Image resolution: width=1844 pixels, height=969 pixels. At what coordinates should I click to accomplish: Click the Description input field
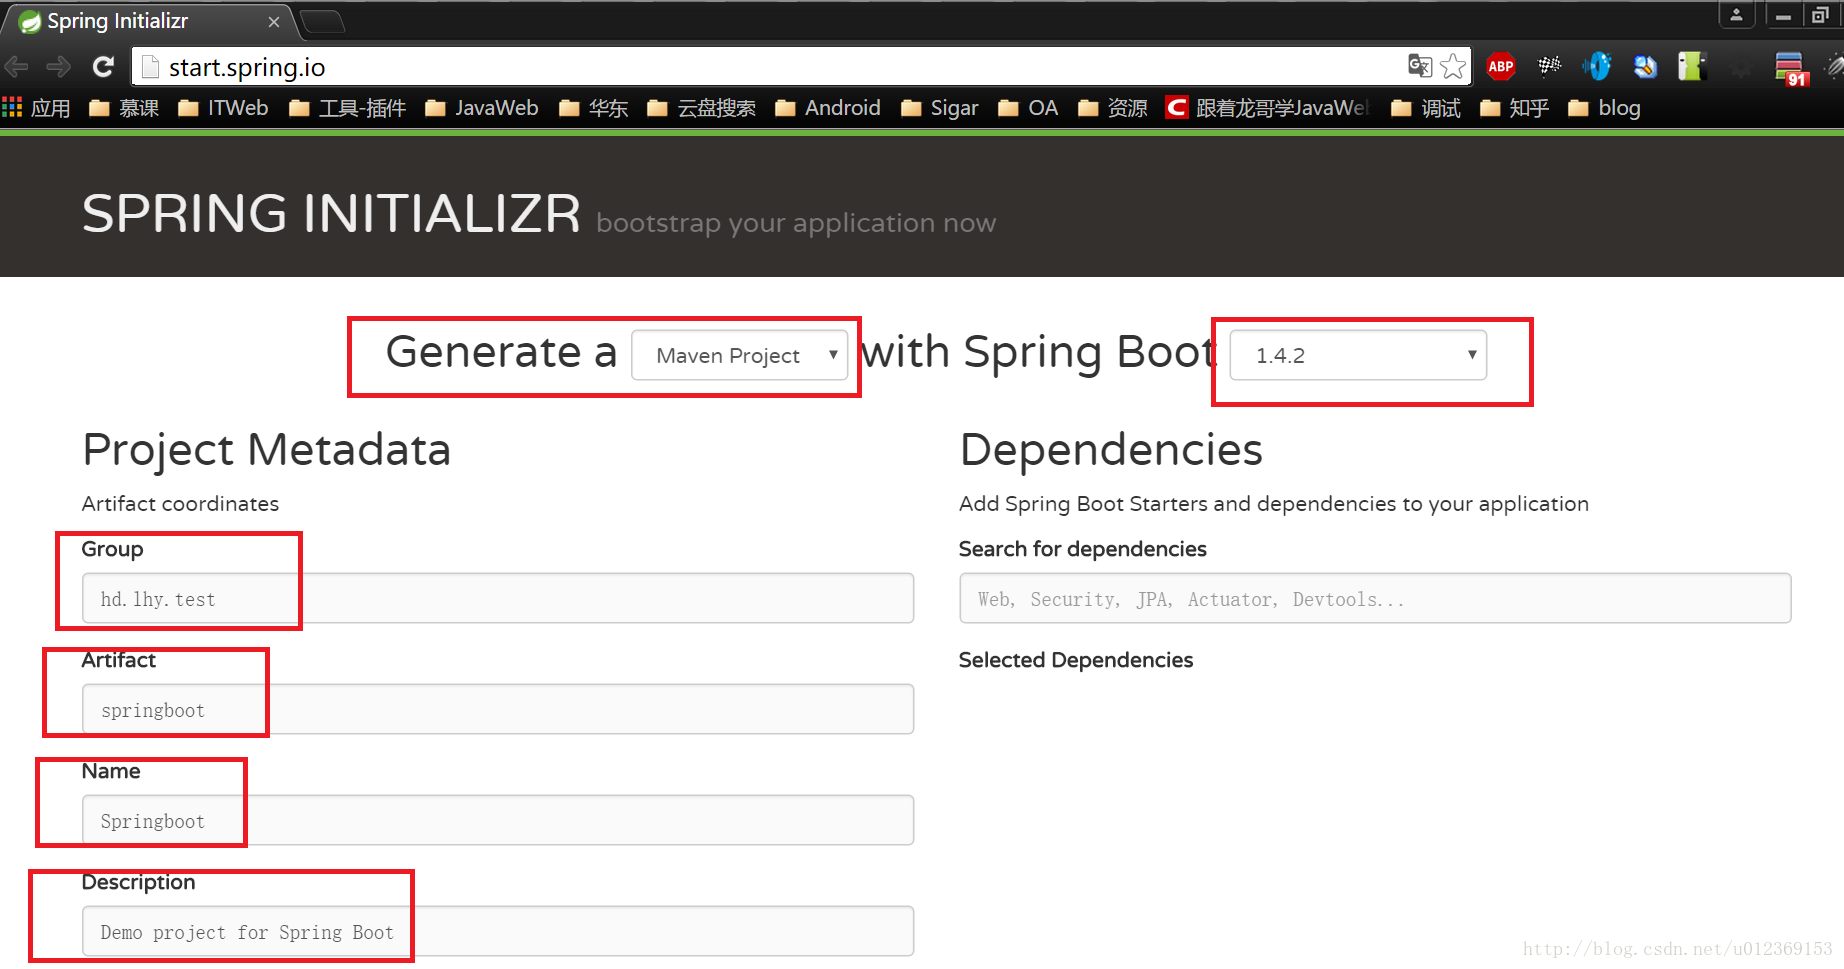(x=497, y=931)
